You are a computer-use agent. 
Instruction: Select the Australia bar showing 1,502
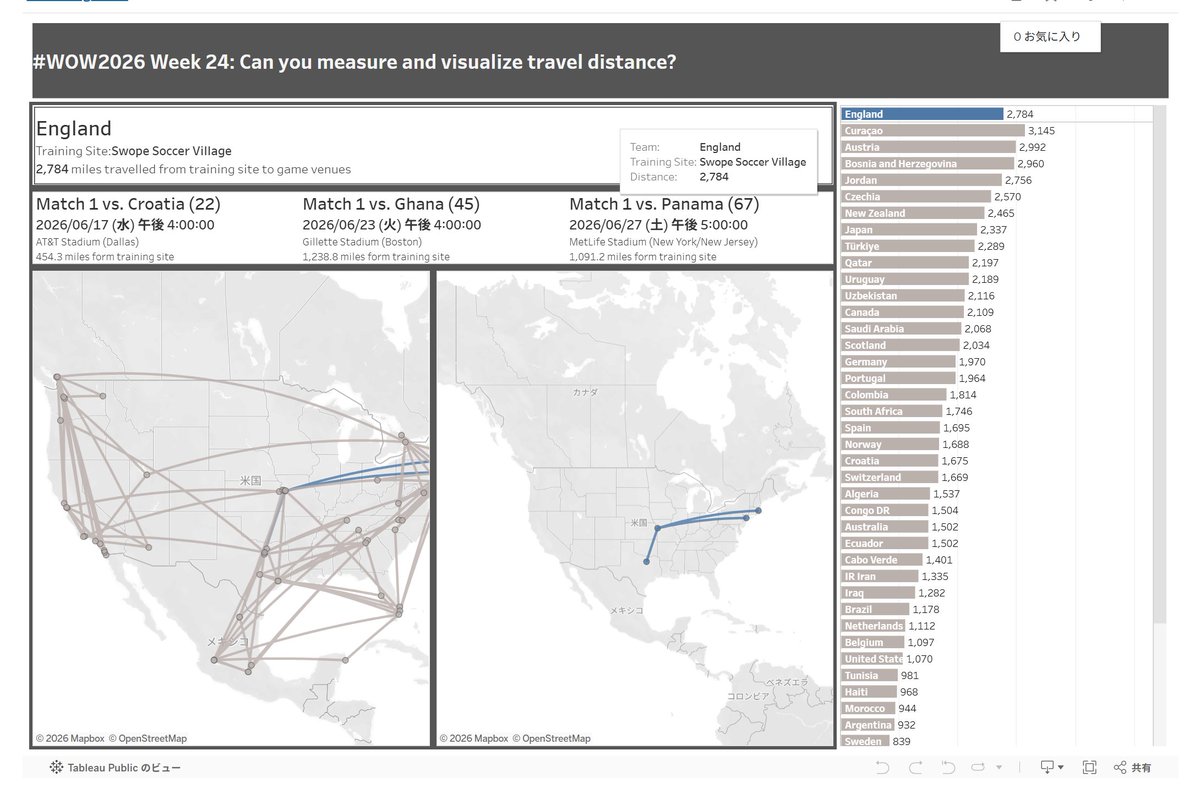click(885, 527)
